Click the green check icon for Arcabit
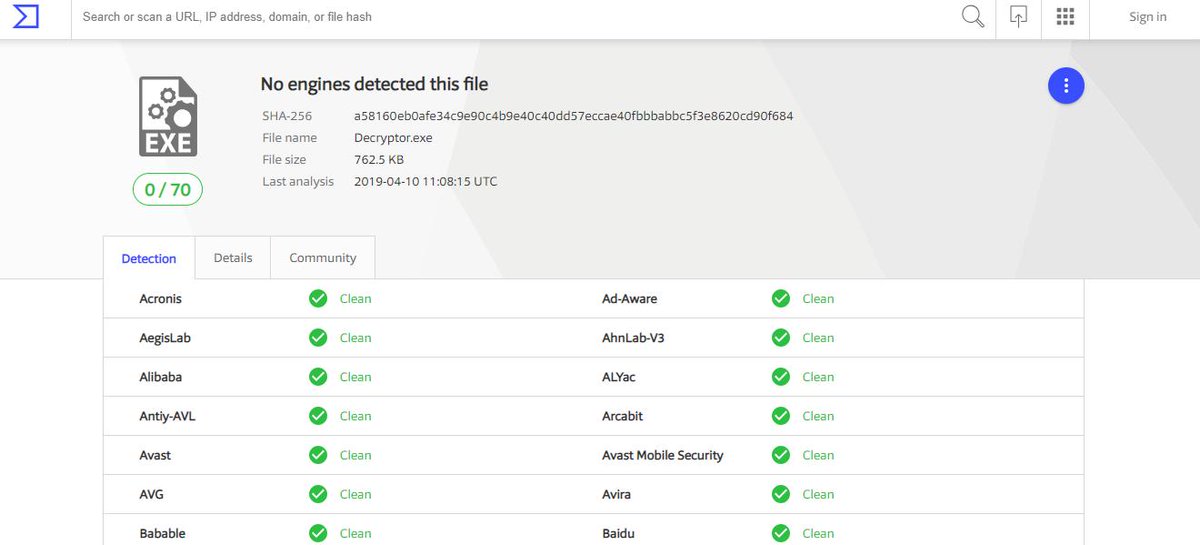 coord(781,416)
